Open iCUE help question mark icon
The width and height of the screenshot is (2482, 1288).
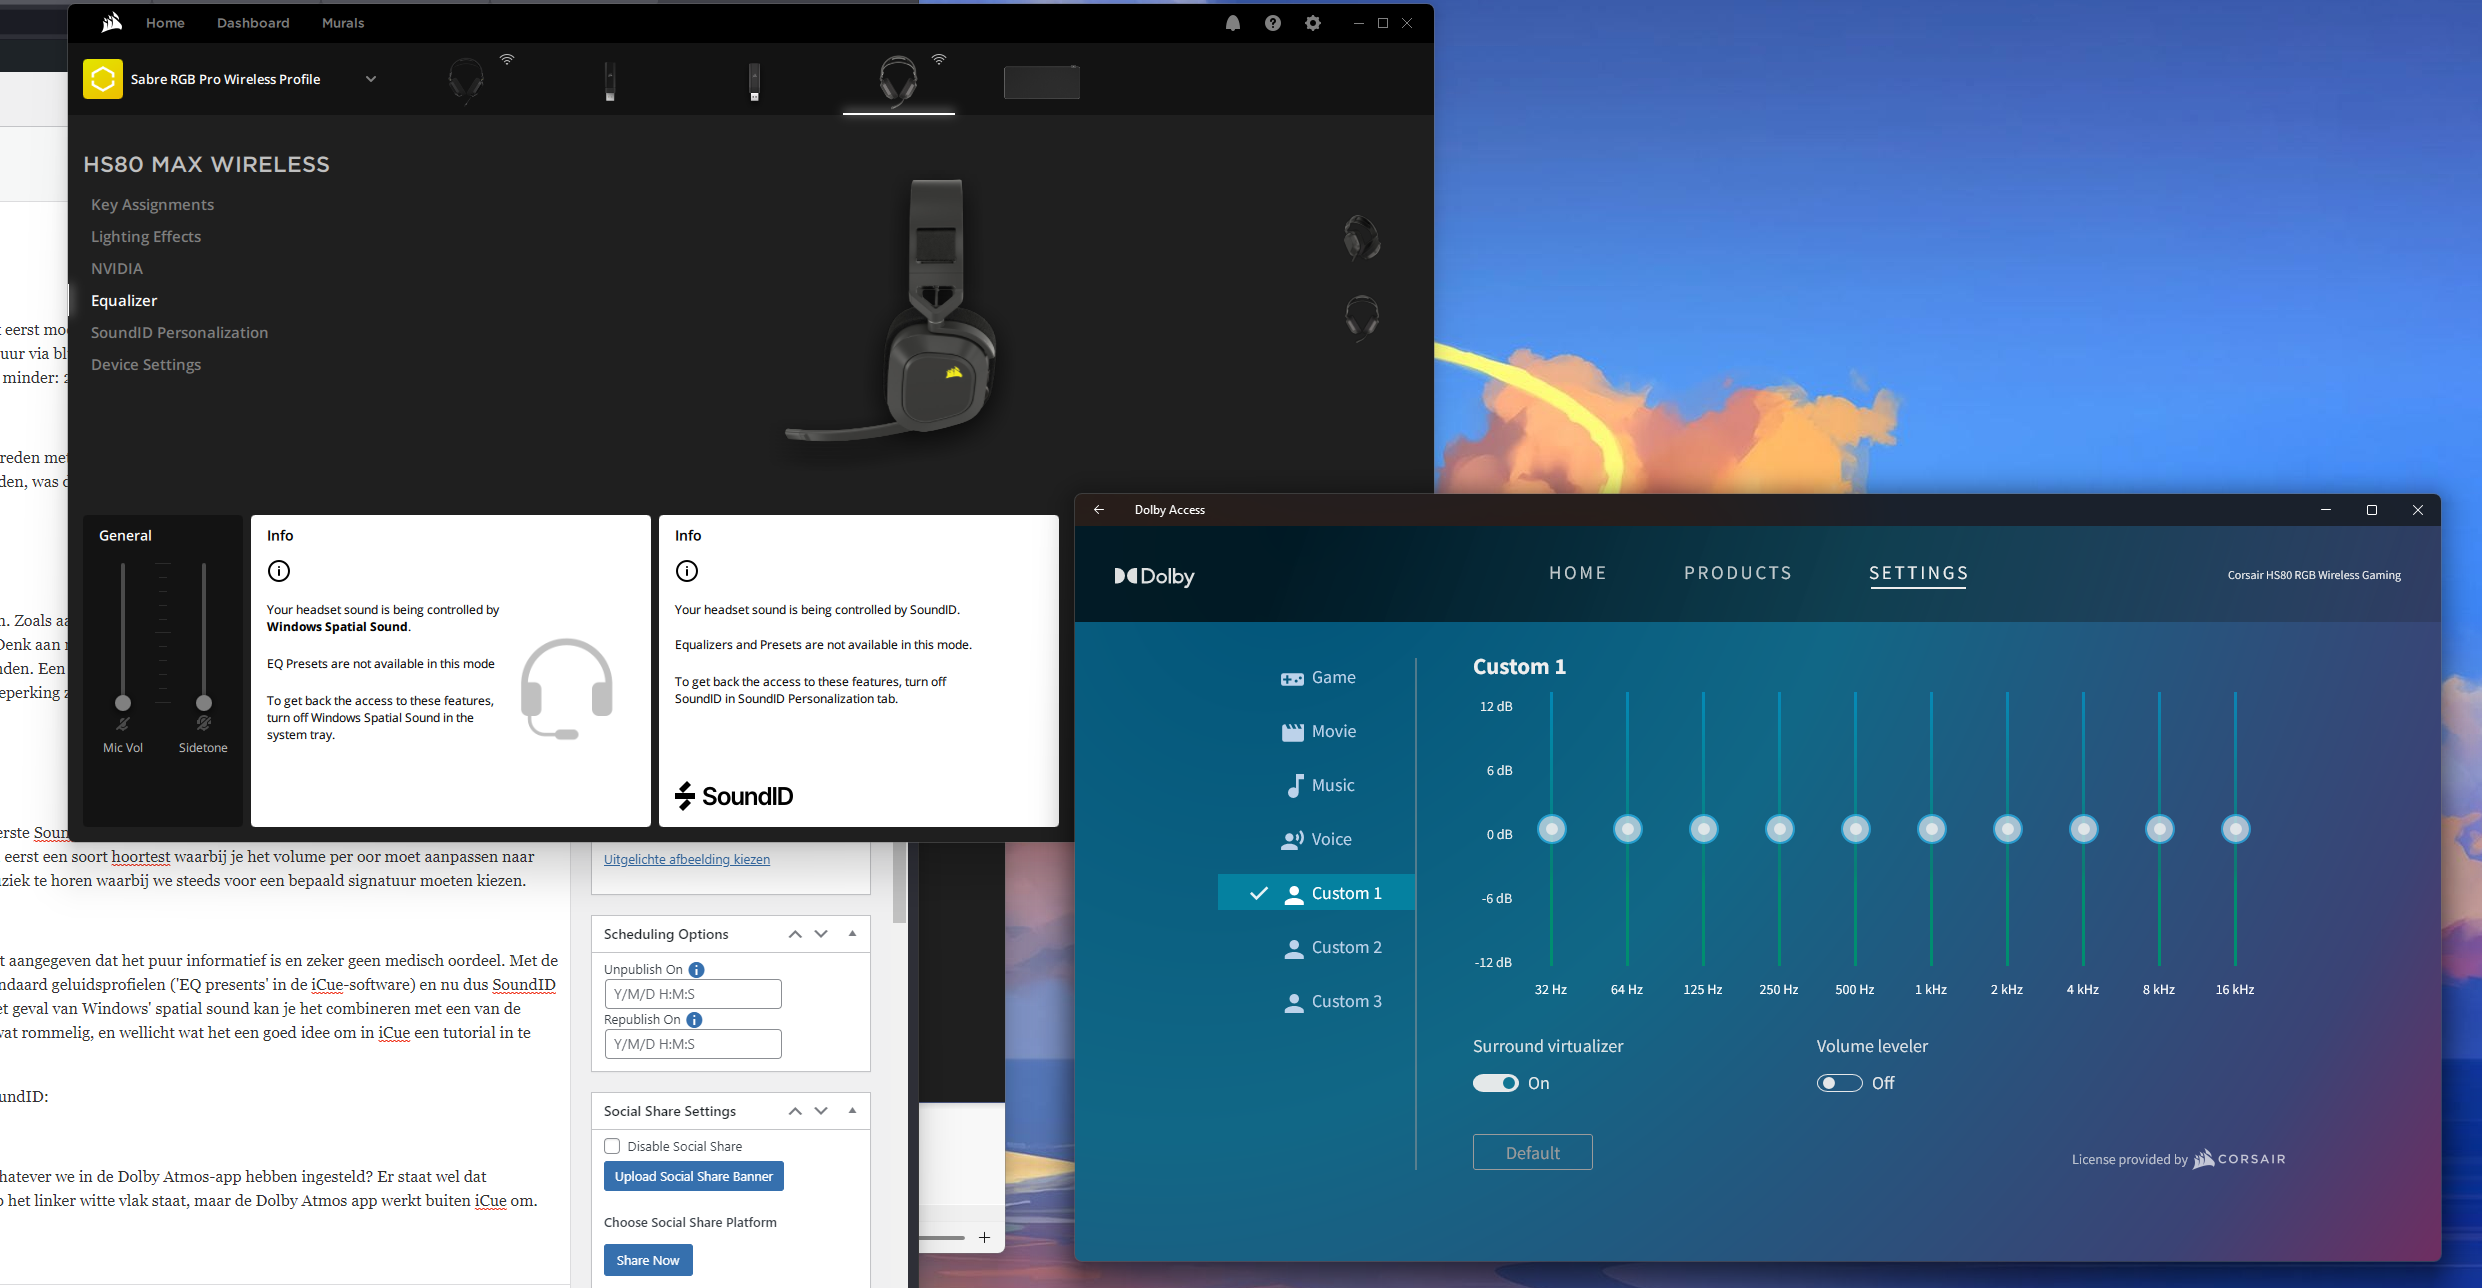click(1273, 23)
